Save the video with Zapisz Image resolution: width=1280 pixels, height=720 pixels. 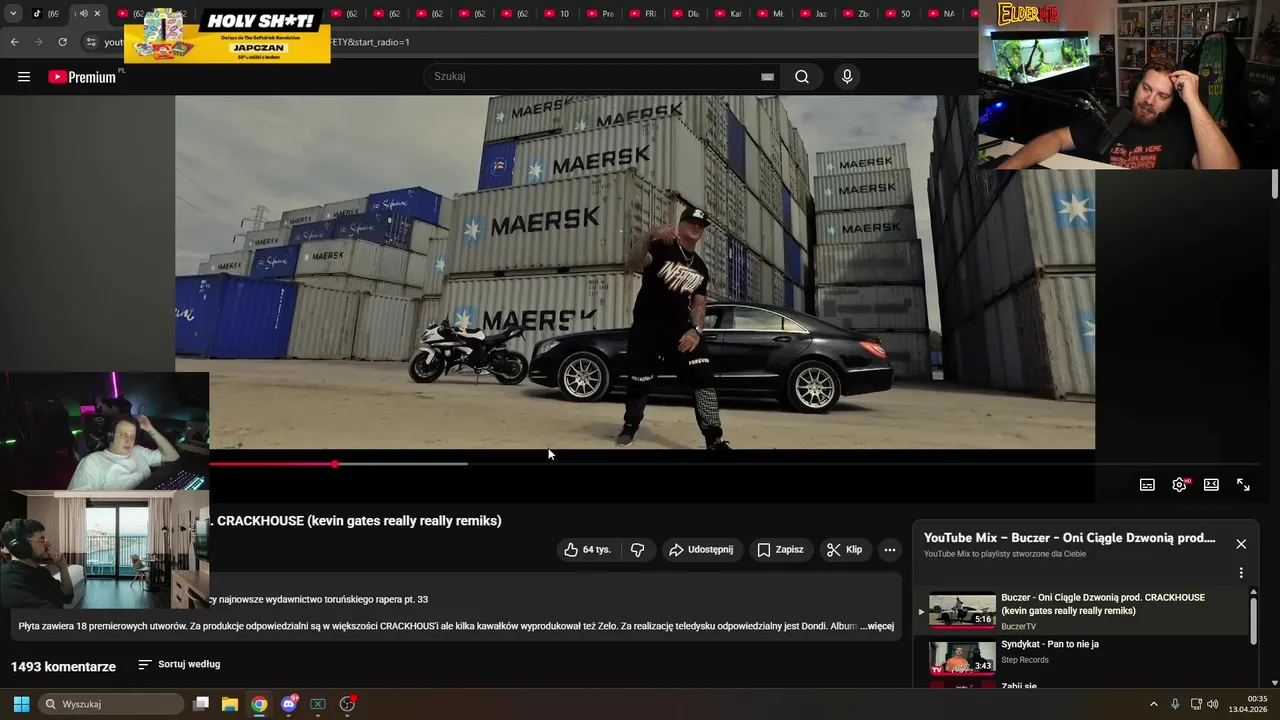pos(780,550)
